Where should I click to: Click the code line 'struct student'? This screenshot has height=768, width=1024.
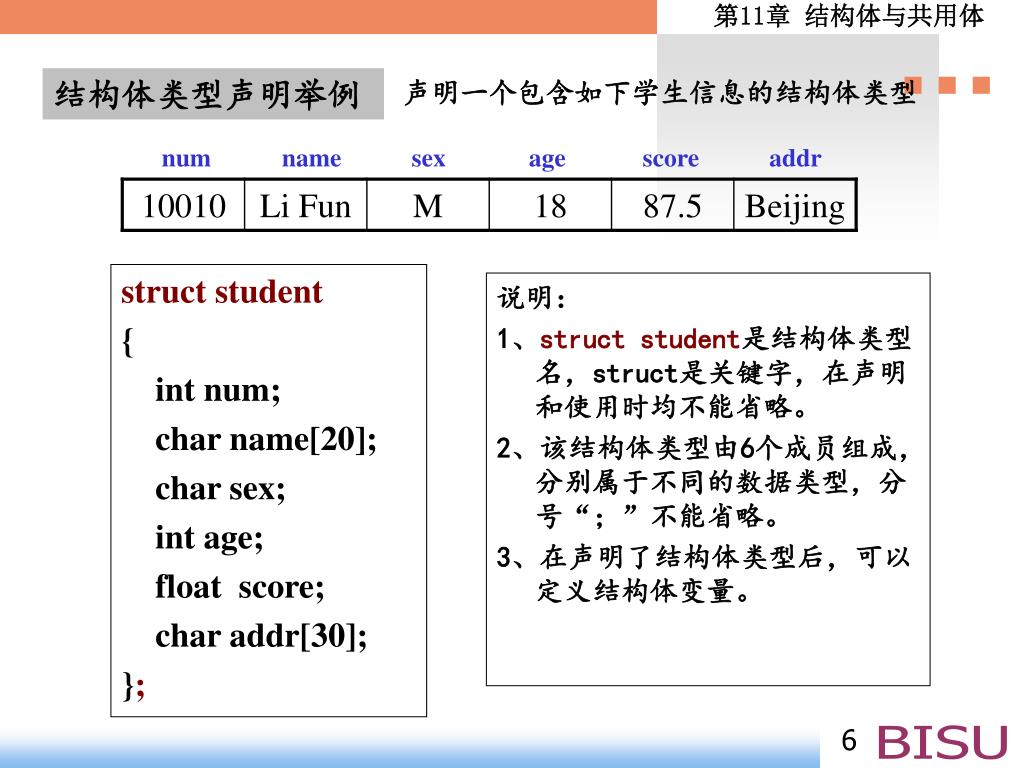[221, 292]
